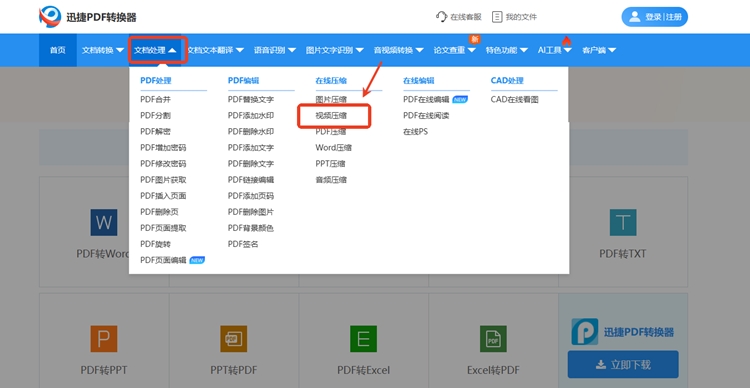Open the PDF转Word link
Viewport: 750px width, 388px height.
[103, 254]
